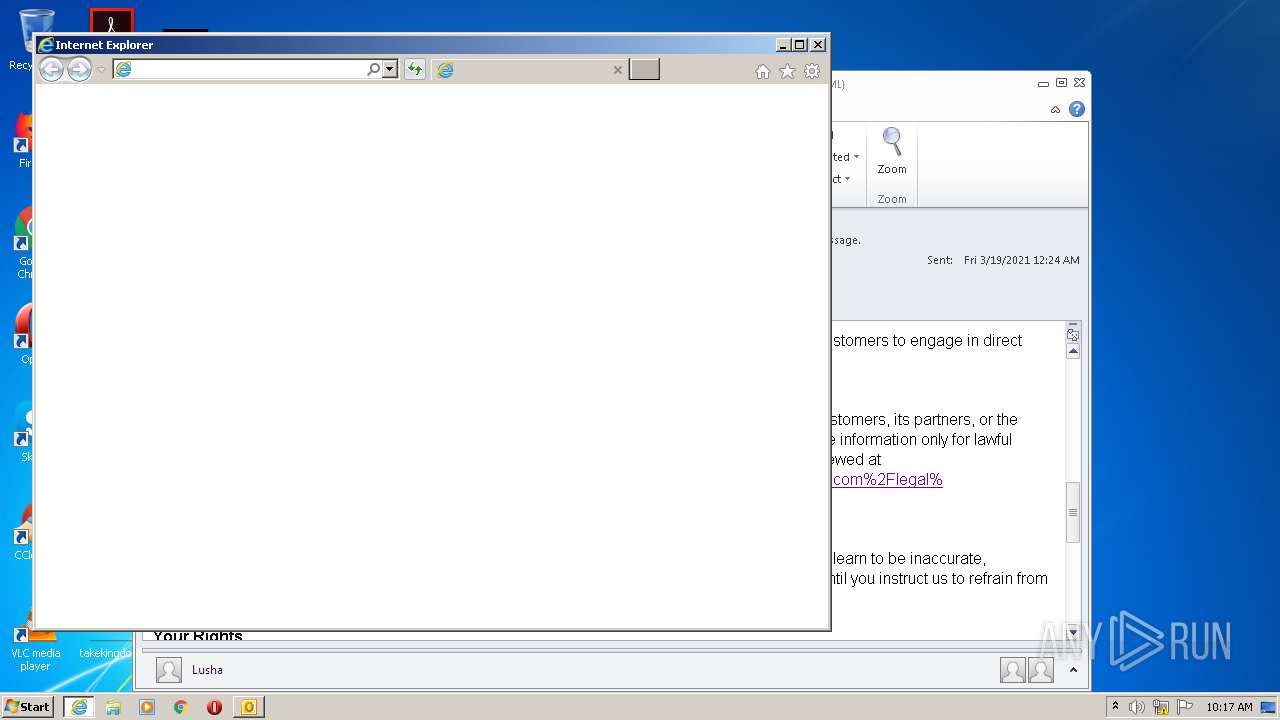Image resolution: width=1280 pixels, height=720 pixels.
Task: Click Zoom magnifier in Outlook ribbon
Action: point(892,152)
